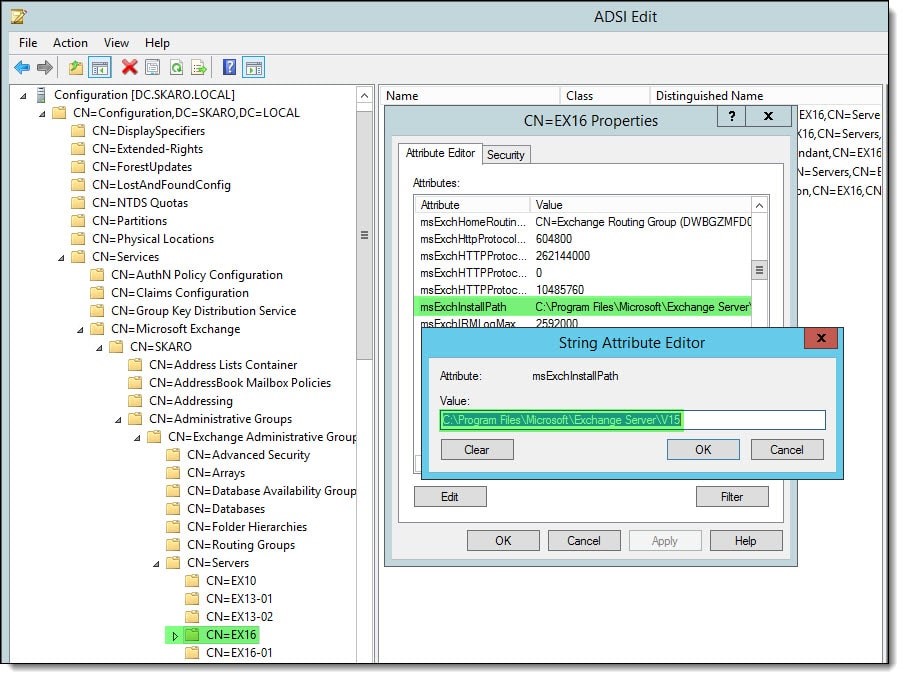Collapse the CN=Servers node
Screen dimensions: 904x679
(156, 564)
